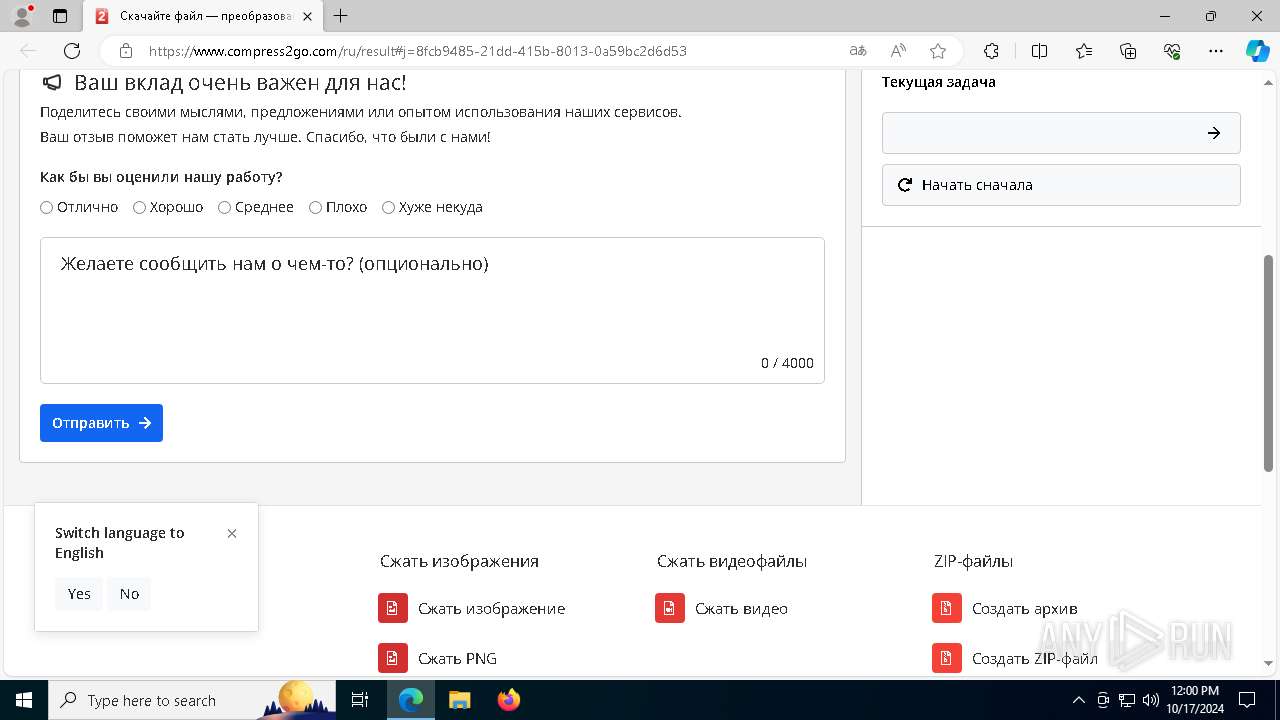Open the Создать ZIP-файл link

1035,658
